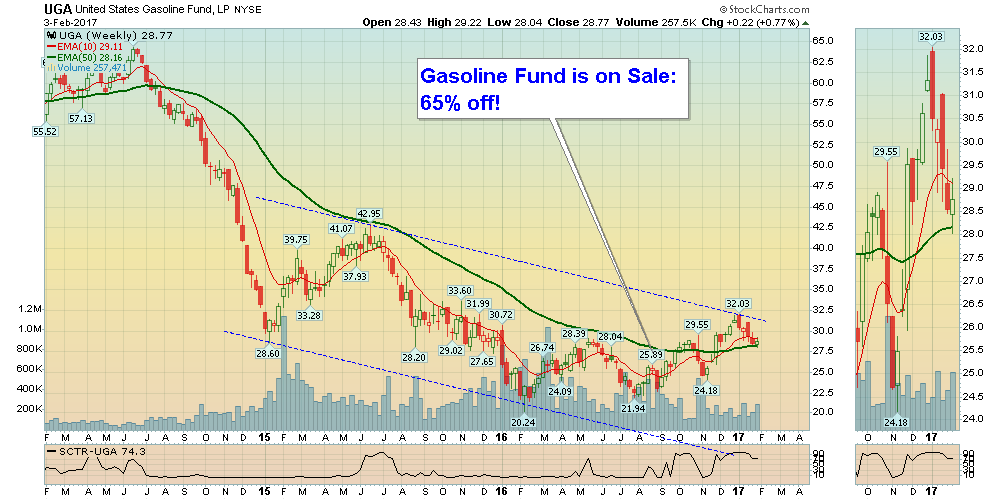Click the 1.2M volume axis label

(x=30, y=309)
